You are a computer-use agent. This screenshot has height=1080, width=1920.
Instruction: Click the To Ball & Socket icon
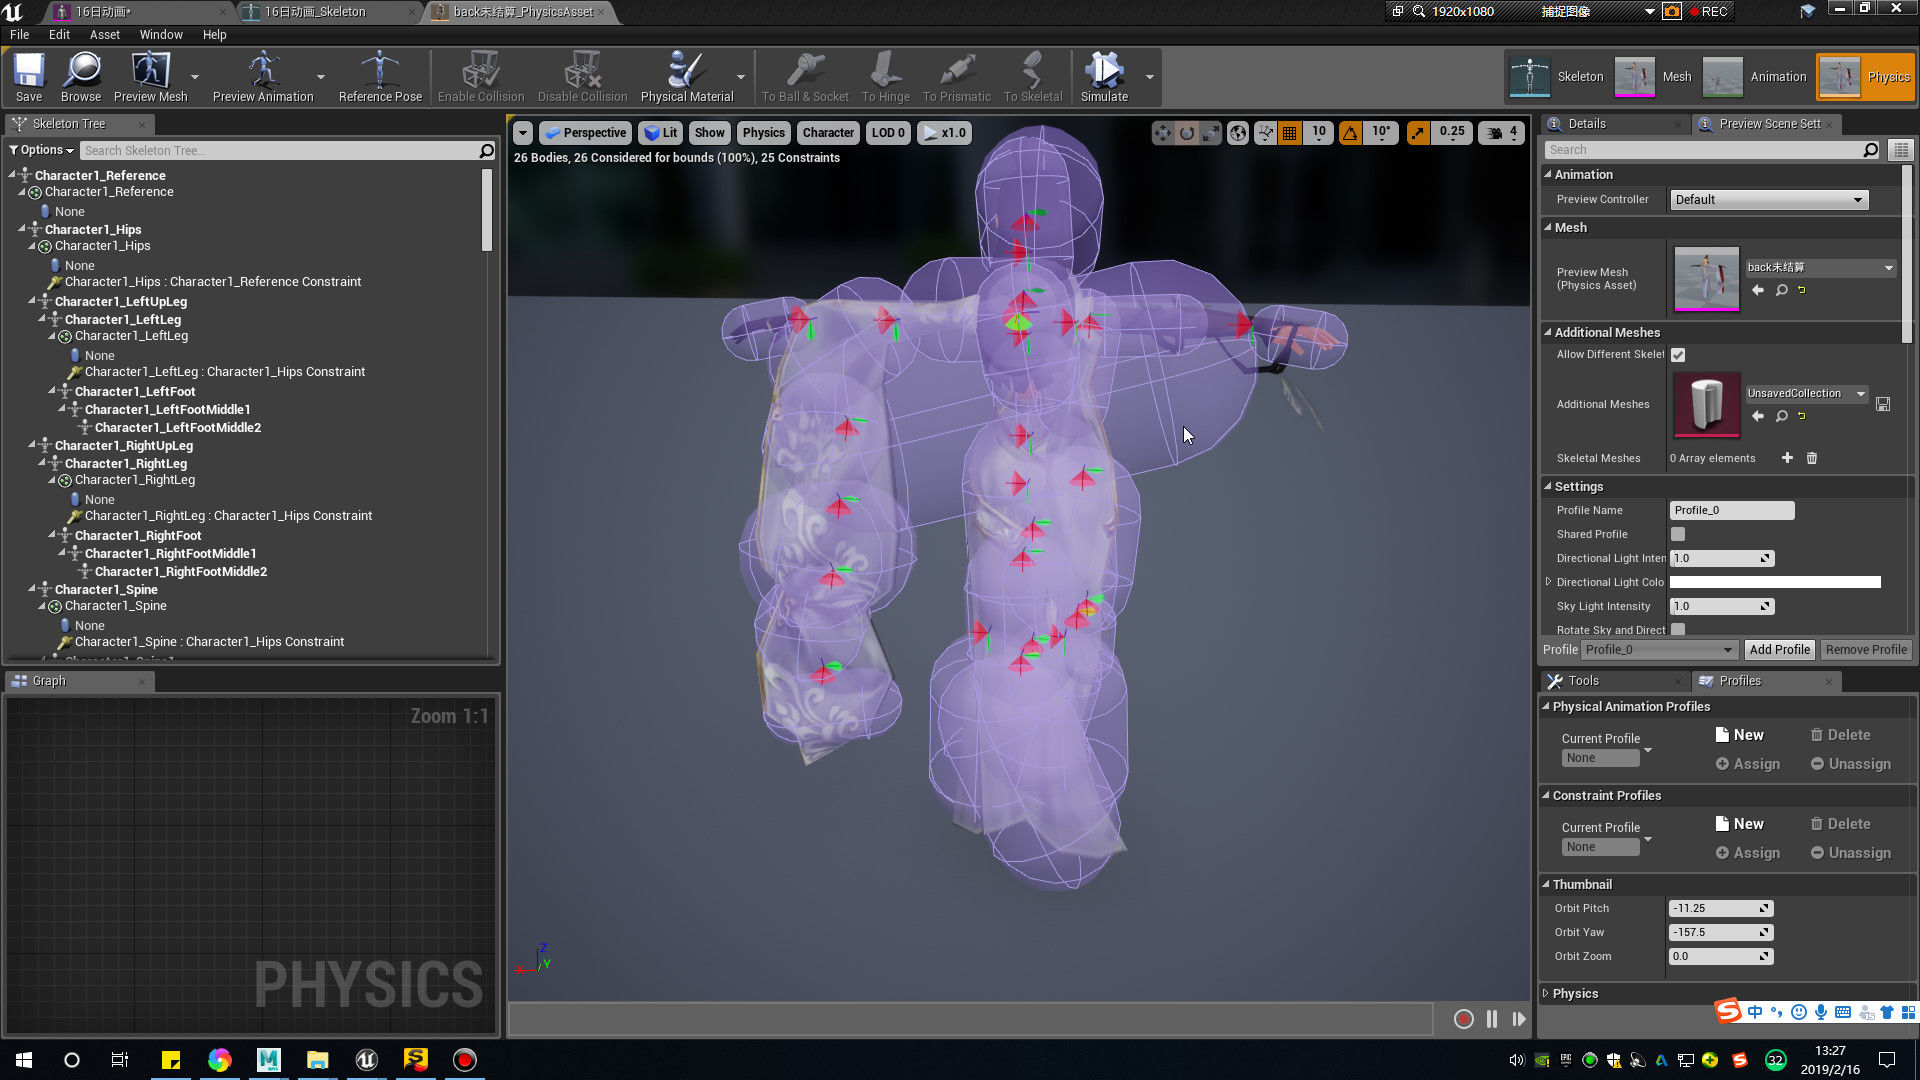tap(805, 77)
